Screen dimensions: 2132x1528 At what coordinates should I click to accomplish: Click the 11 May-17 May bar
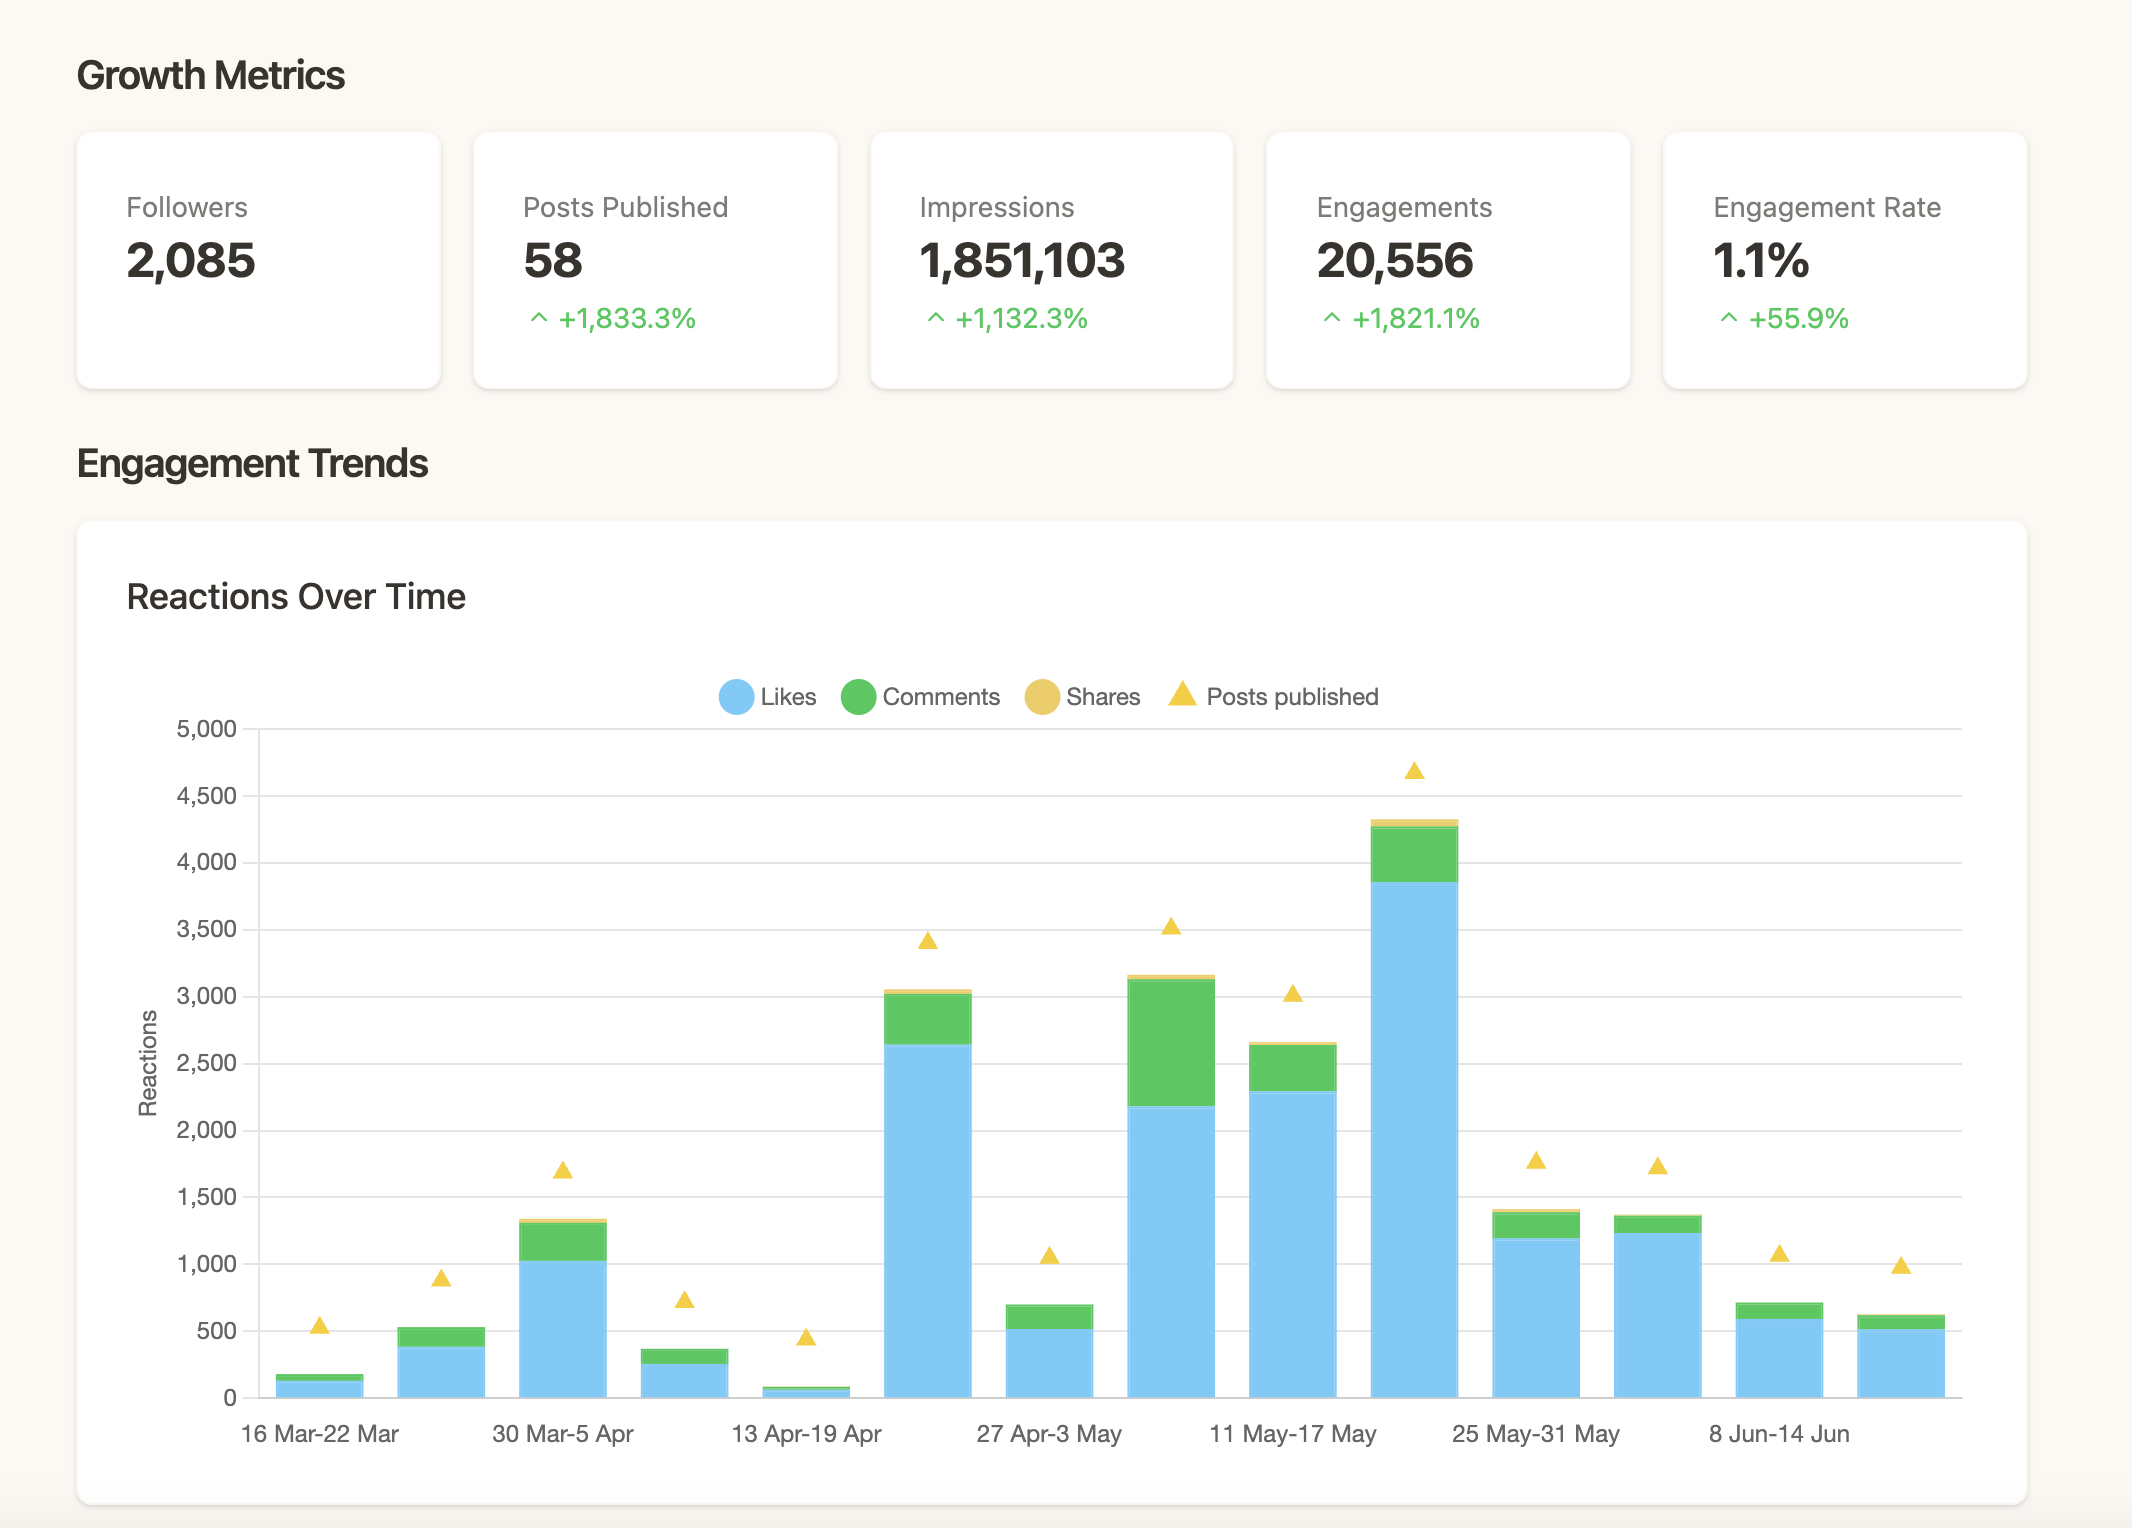pyautogui.click(x=1293, y=1219)
